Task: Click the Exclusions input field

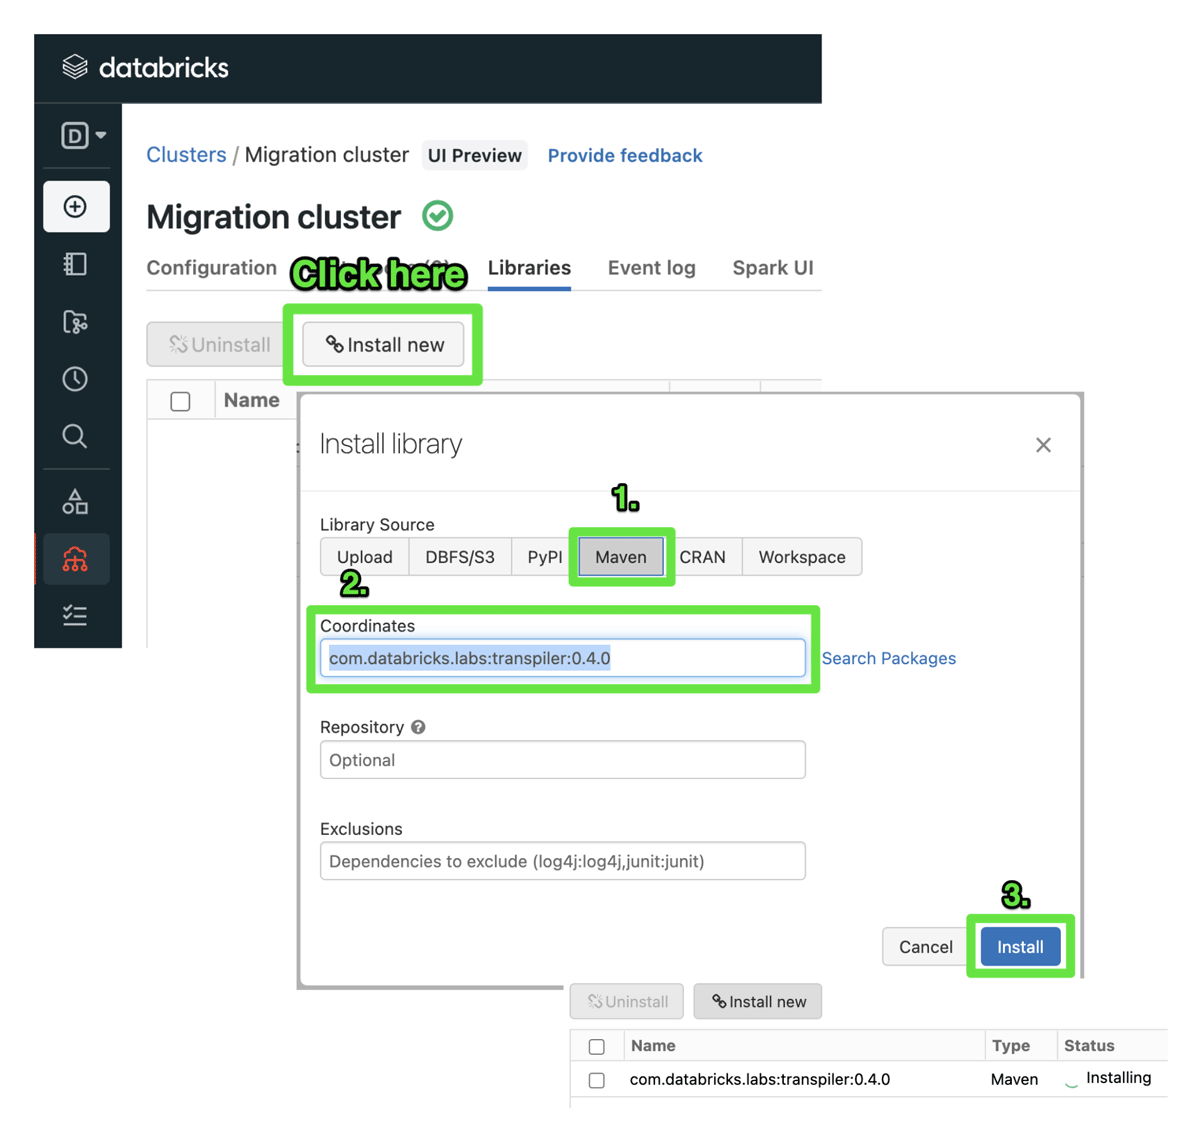Action: [562, 861]
